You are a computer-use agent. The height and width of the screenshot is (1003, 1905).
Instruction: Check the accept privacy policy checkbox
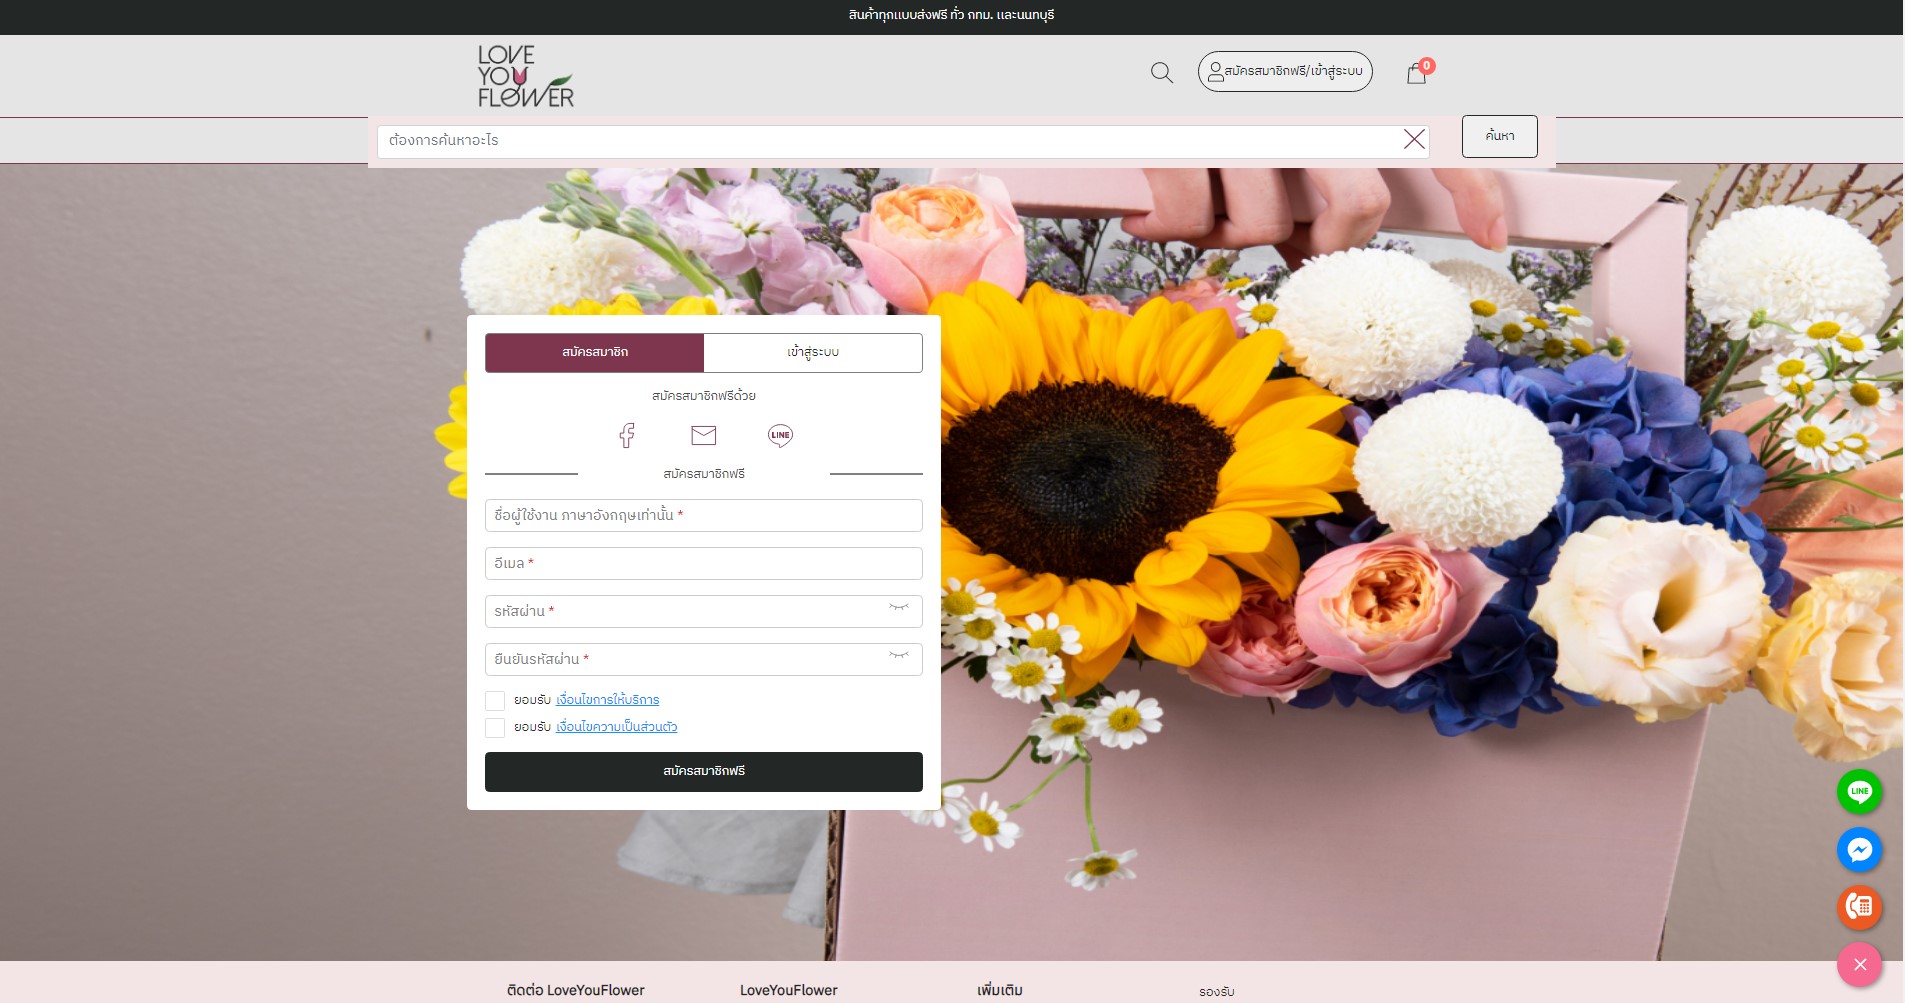(x=495, y=727)
